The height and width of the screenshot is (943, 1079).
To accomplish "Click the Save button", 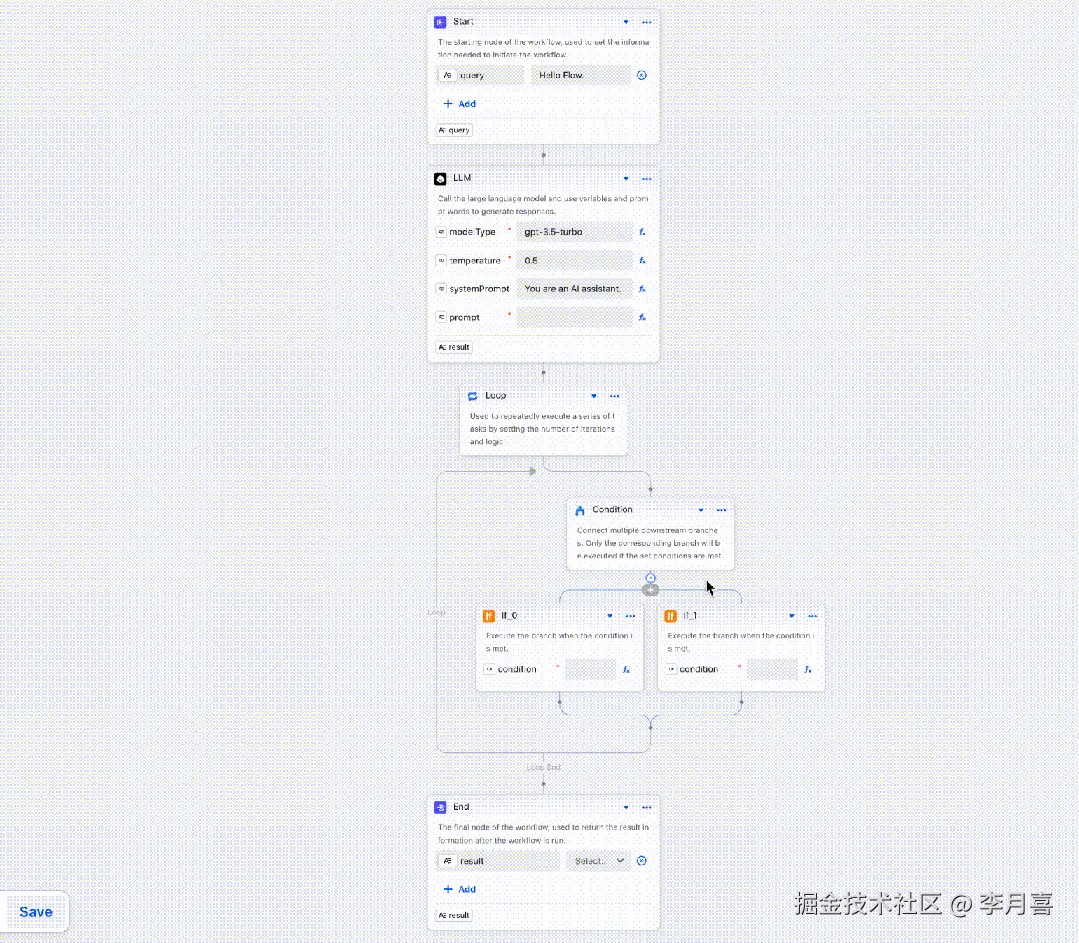I will click(x=35, y=911).
